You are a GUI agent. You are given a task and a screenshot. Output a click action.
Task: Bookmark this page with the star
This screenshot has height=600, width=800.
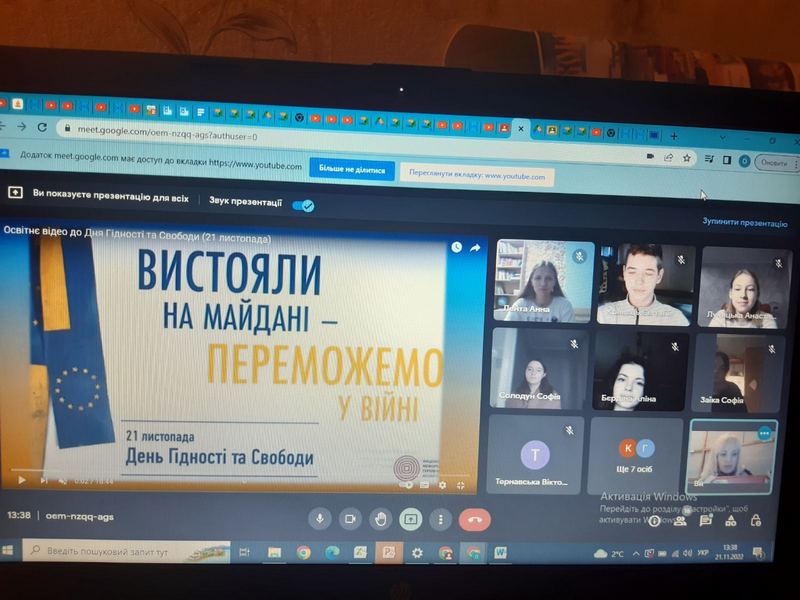tap(687, 158)
